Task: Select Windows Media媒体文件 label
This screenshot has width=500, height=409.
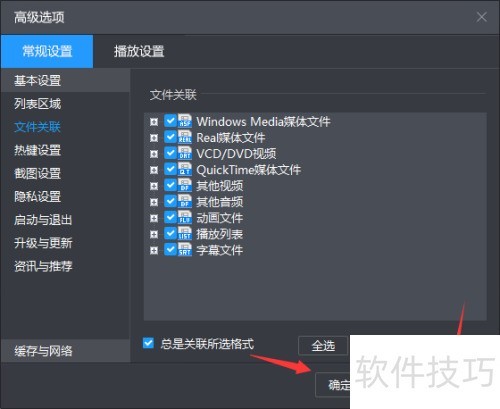Action: click(x=263, y=121)
